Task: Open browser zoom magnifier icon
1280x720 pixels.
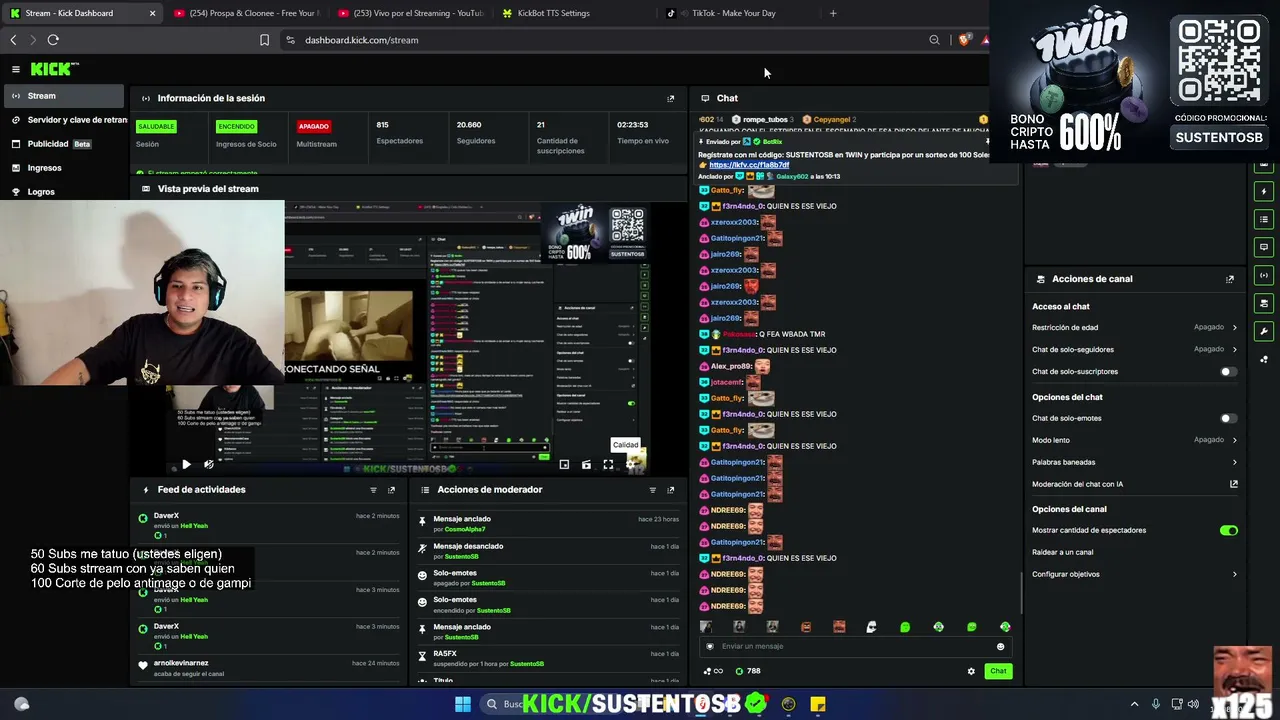Action: click(x=934, y=40)
